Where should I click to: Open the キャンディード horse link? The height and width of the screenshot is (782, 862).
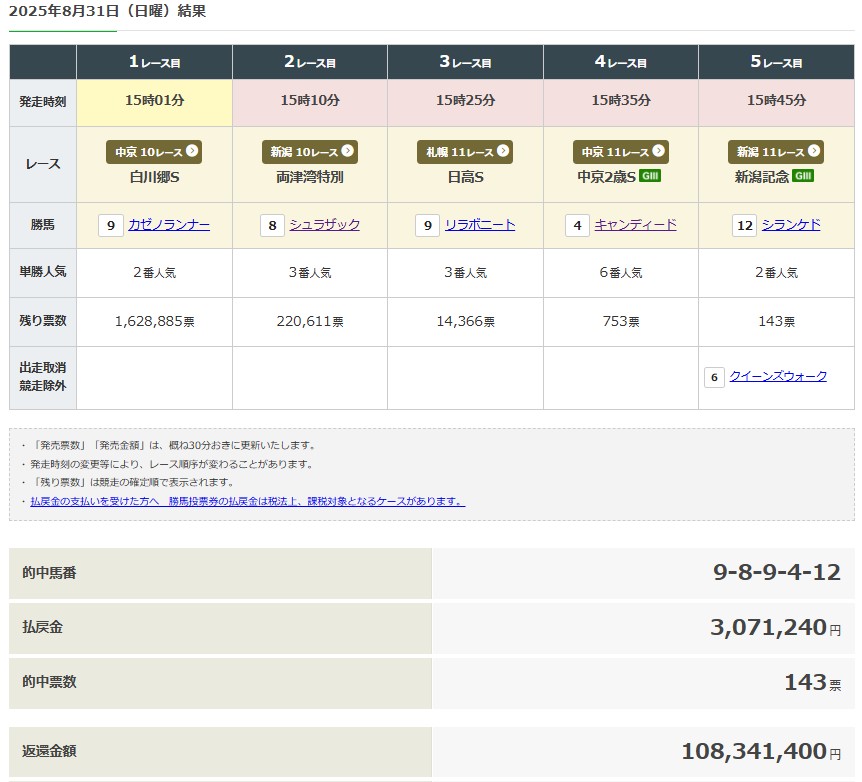click(x=635, y=225)
